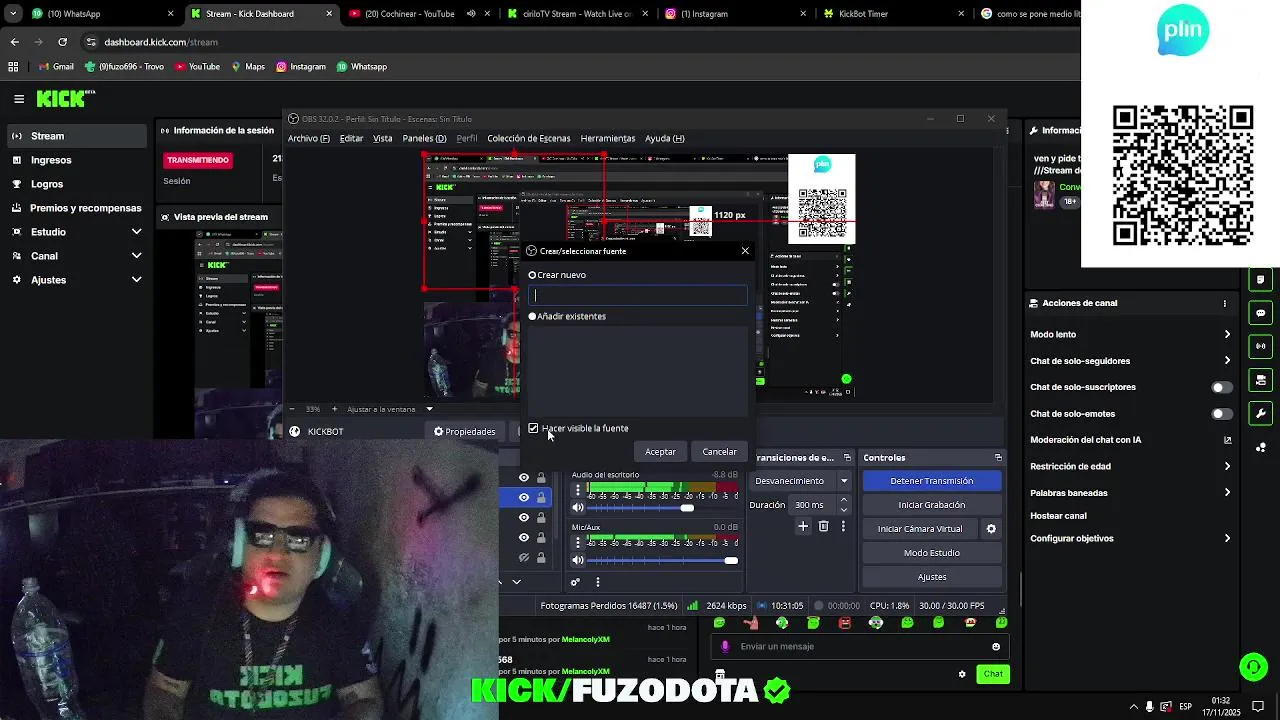Click Iniciar Grabación button
The image size is (1280, 720).
point(931,505)
